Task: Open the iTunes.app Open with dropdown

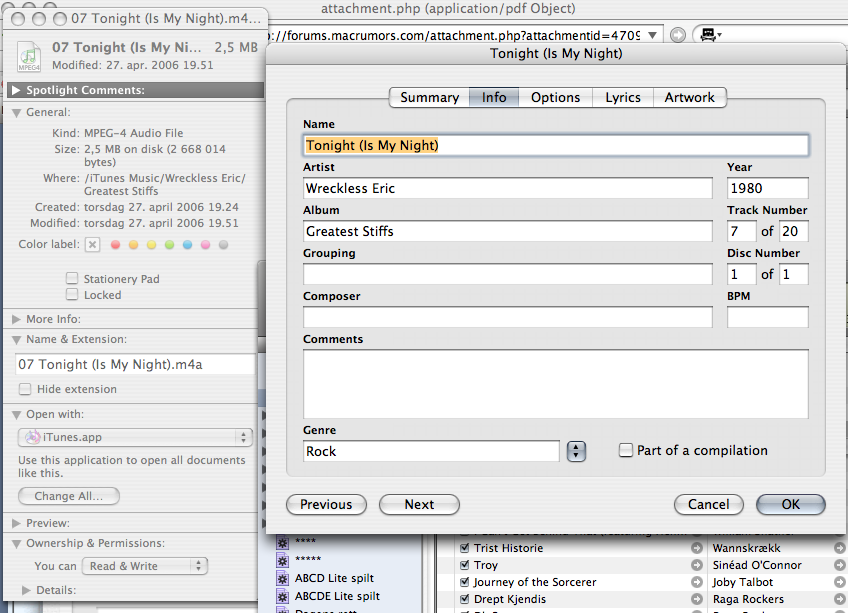Action: click(x=135, y=437)
